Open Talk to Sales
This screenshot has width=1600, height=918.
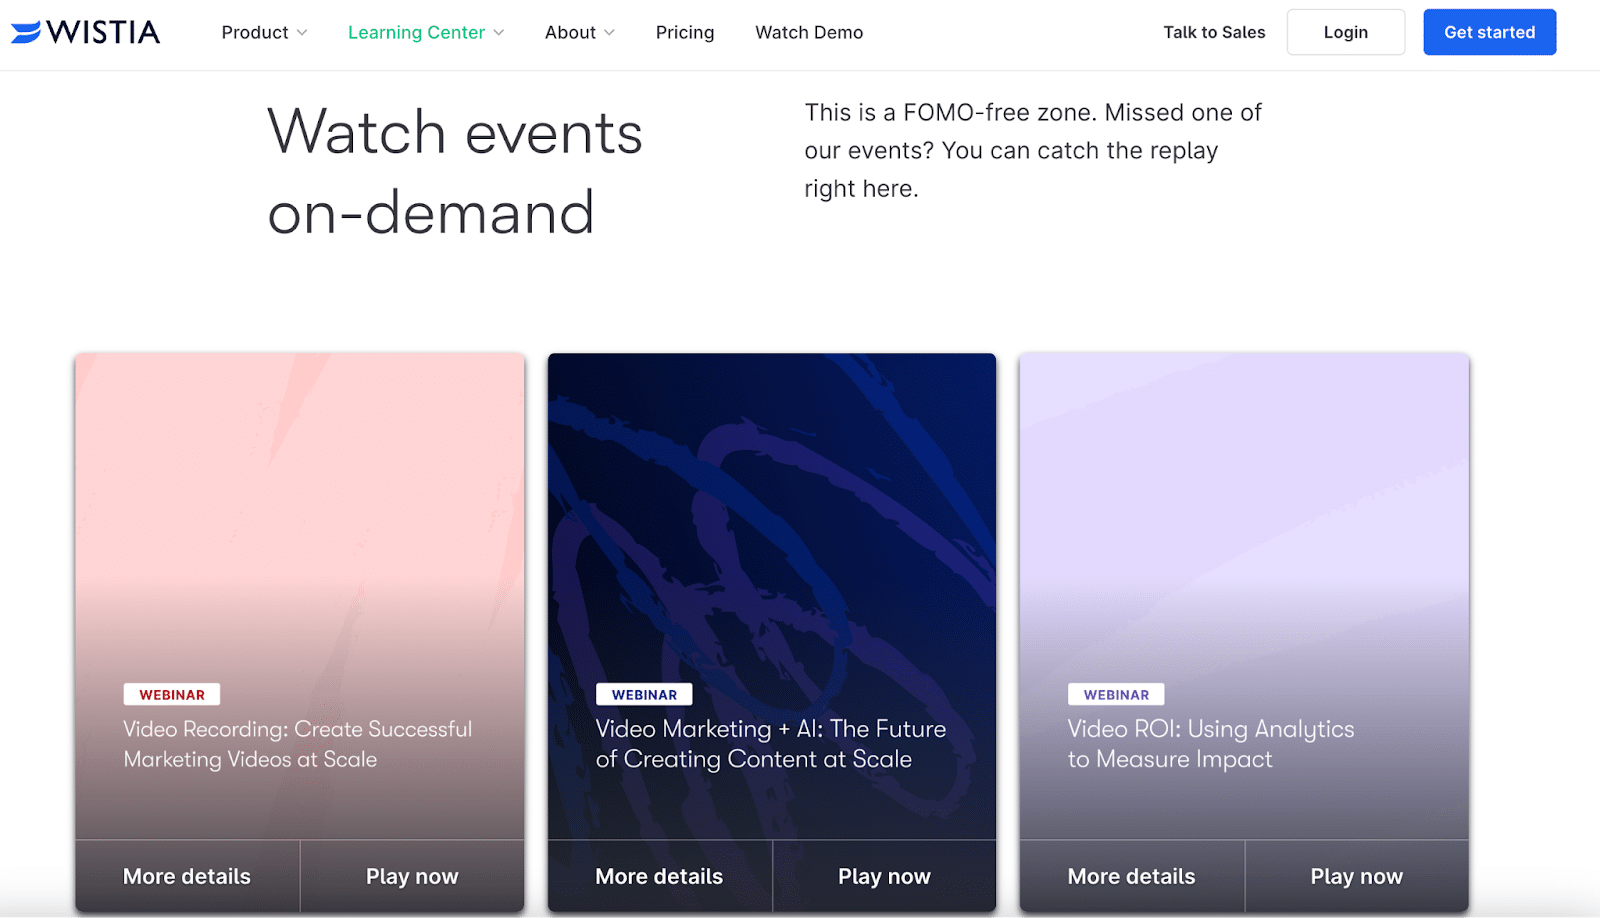[x=1213, y=31]
